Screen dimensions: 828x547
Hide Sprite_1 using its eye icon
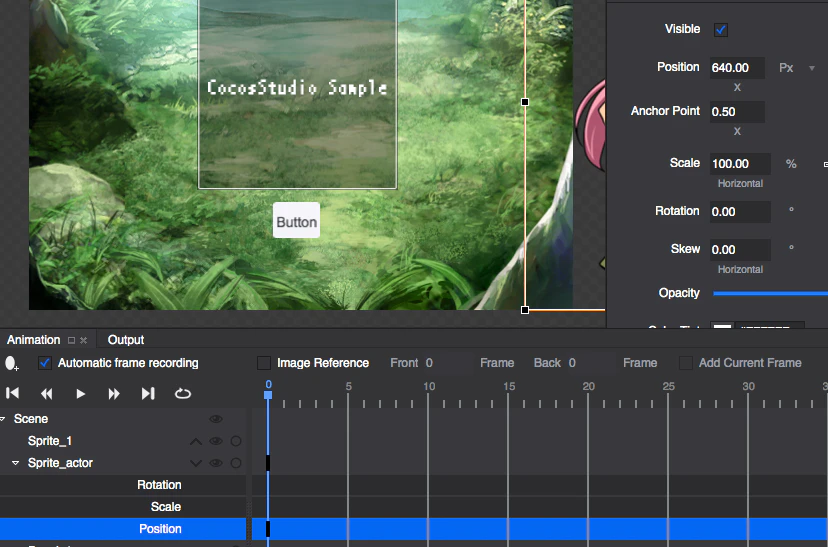tap(215, 441)
